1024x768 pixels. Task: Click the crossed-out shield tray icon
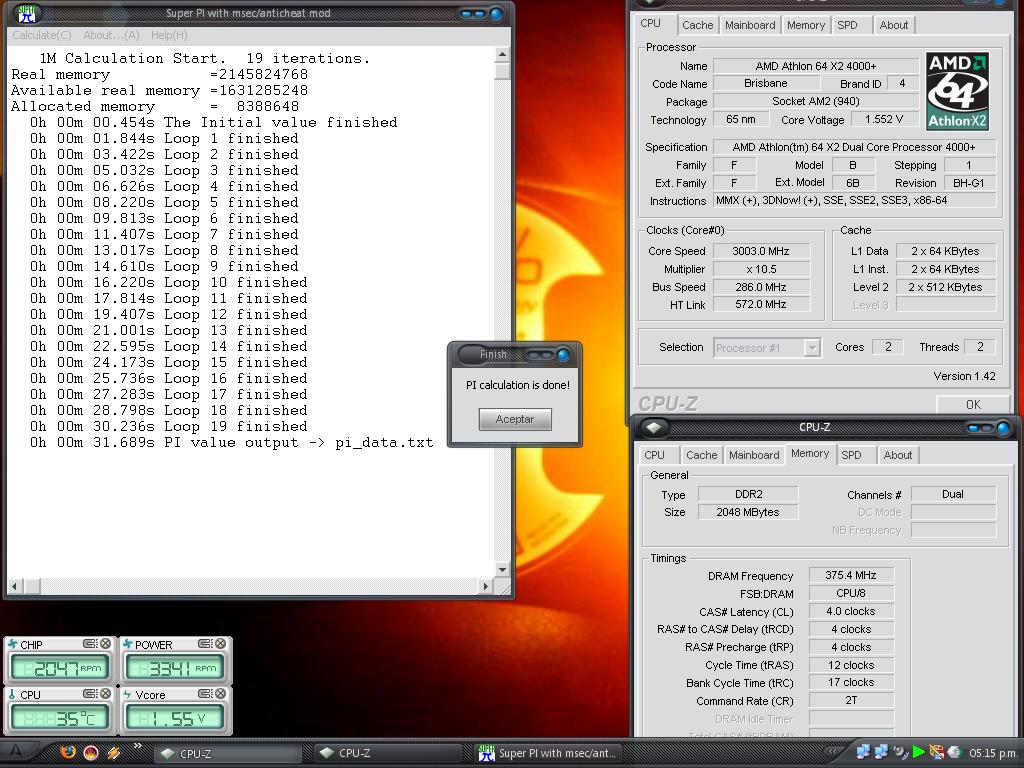tap(936, 752)
